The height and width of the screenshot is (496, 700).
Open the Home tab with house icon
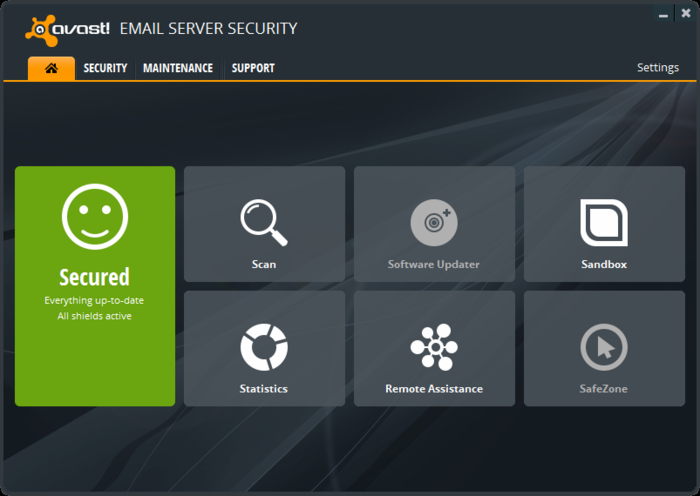coord(51,68)
